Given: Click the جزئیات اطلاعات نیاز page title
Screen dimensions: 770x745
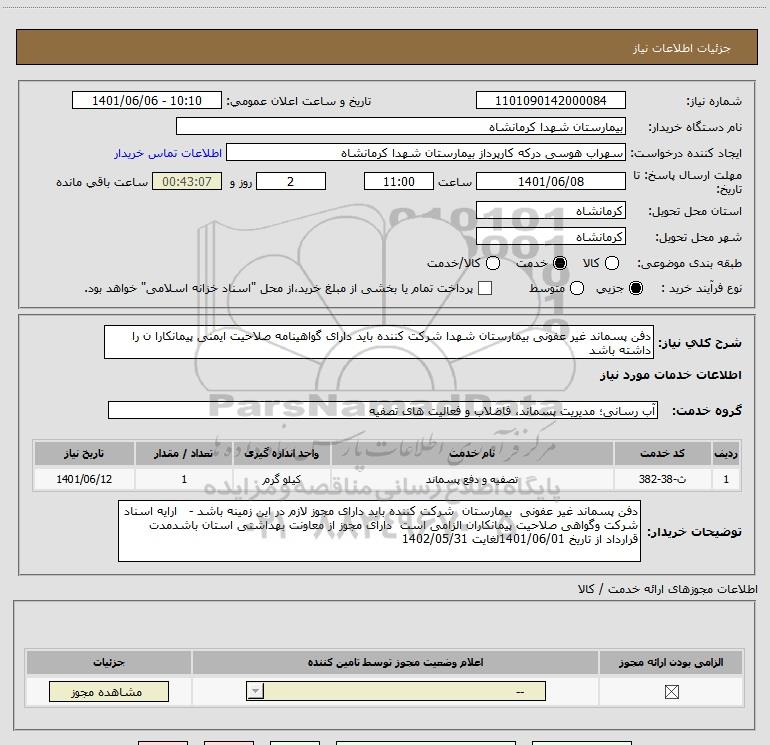Looking at the screenshot, I should (x=681, y=48).
